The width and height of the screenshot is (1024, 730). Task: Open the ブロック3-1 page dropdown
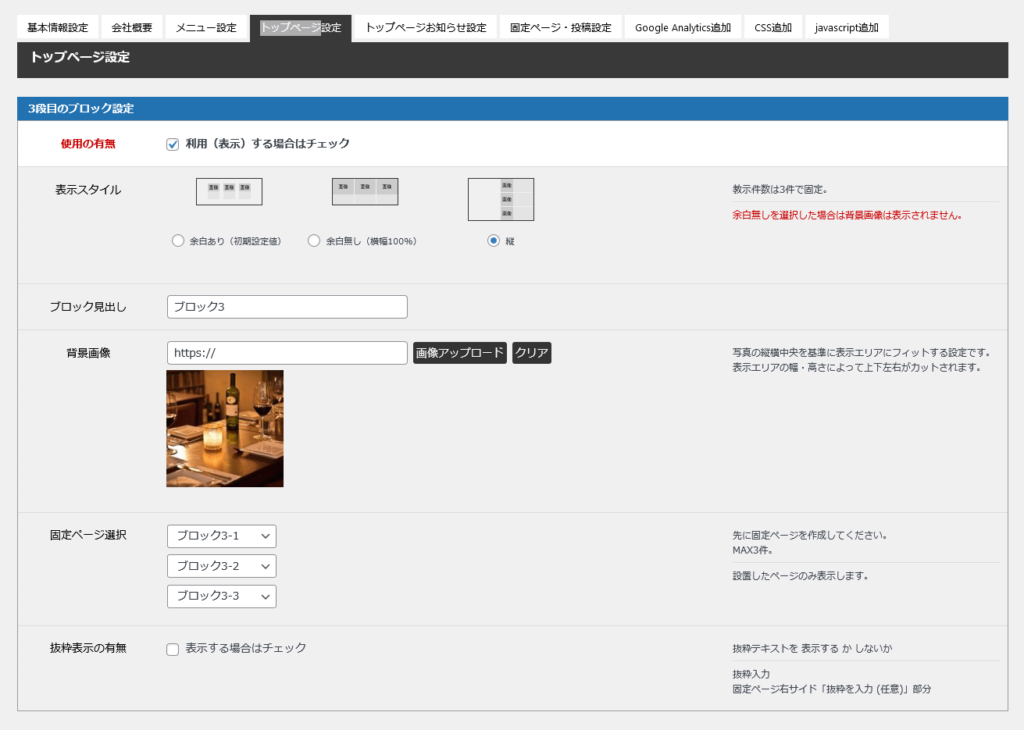[x=221, y=536]
